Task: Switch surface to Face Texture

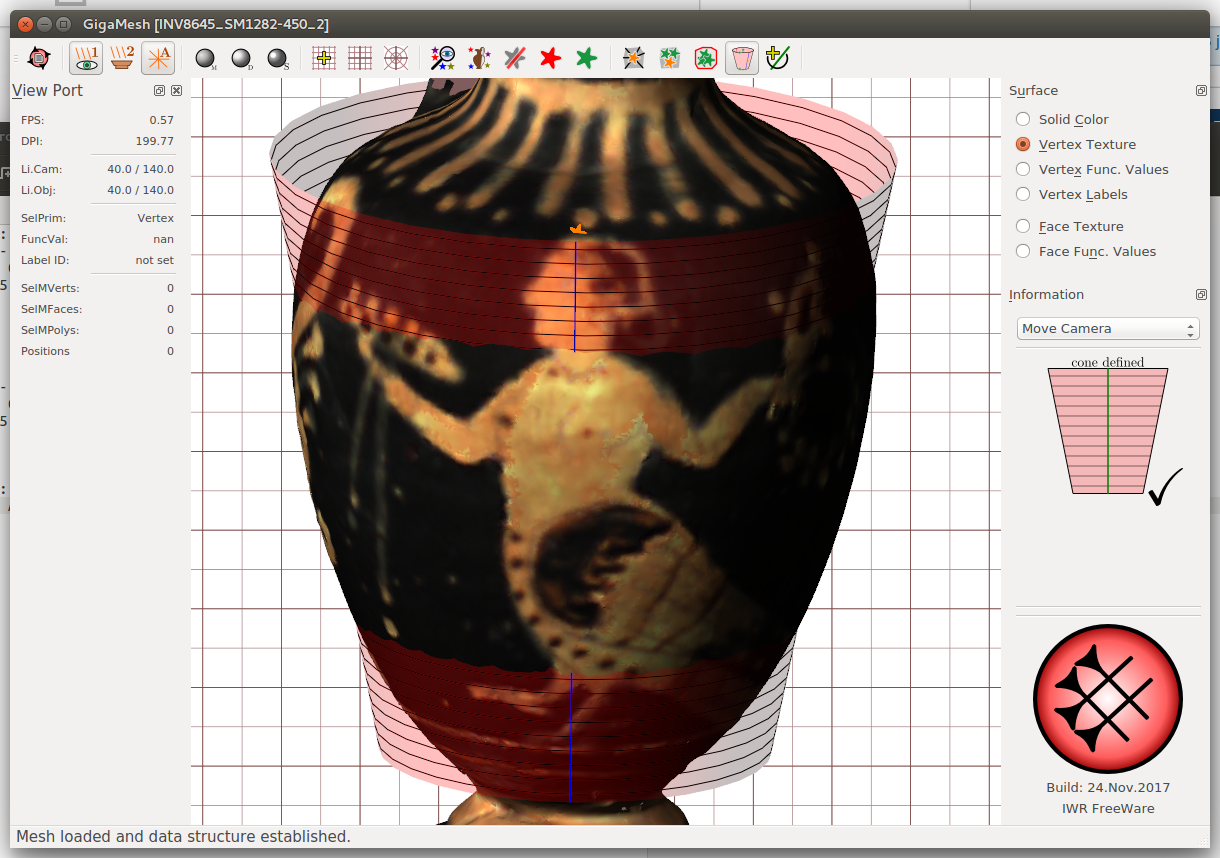Action: pos(1069,226)
